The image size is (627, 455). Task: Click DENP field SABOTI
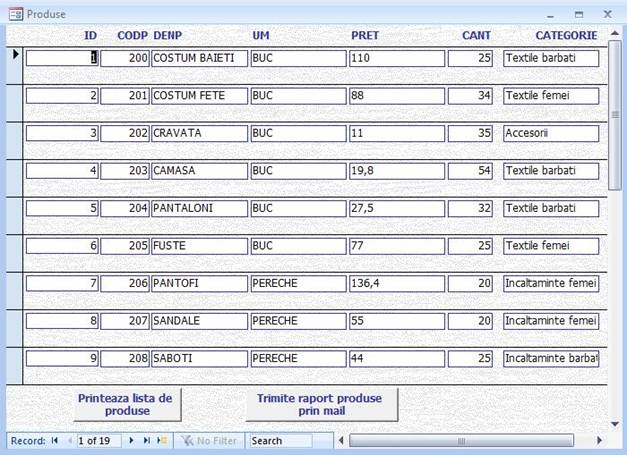200,359
